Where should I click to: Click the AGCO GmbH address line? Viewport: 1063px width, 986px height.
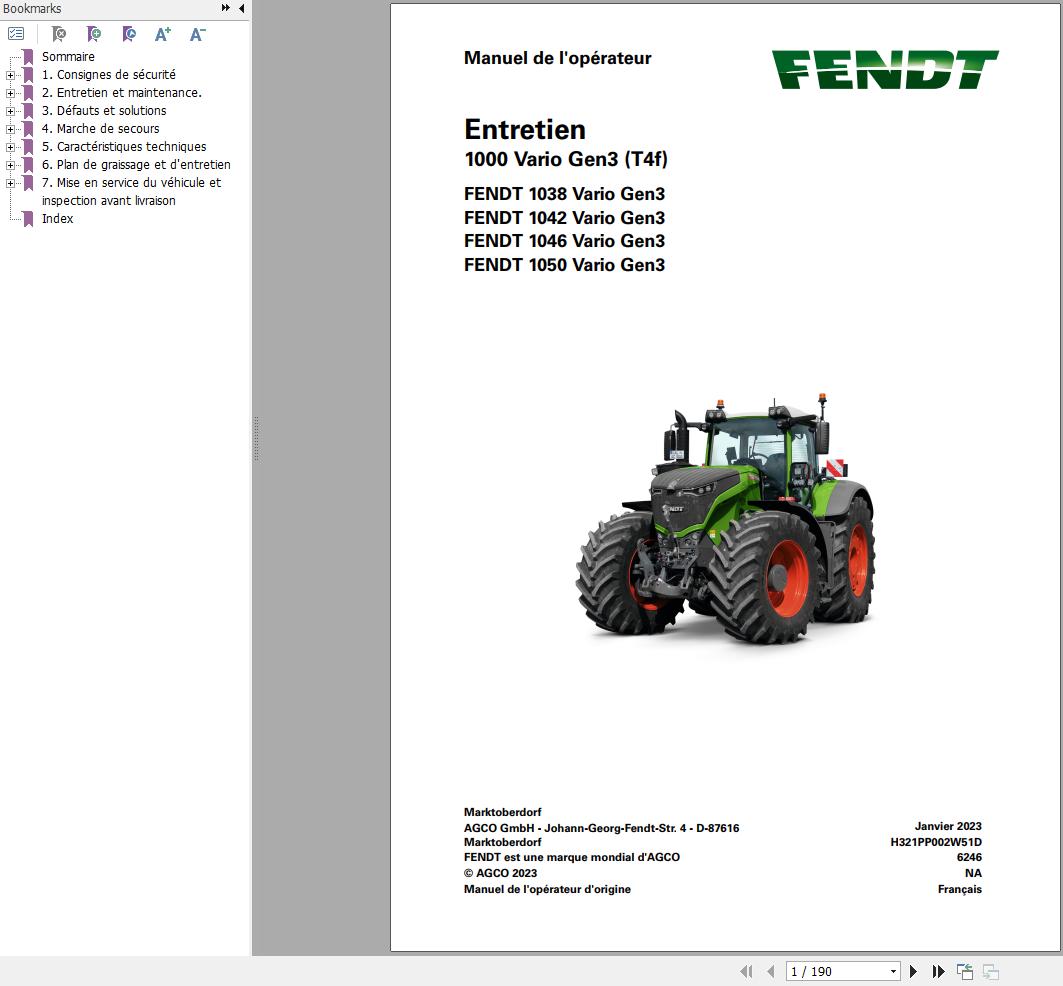[601, 827]
